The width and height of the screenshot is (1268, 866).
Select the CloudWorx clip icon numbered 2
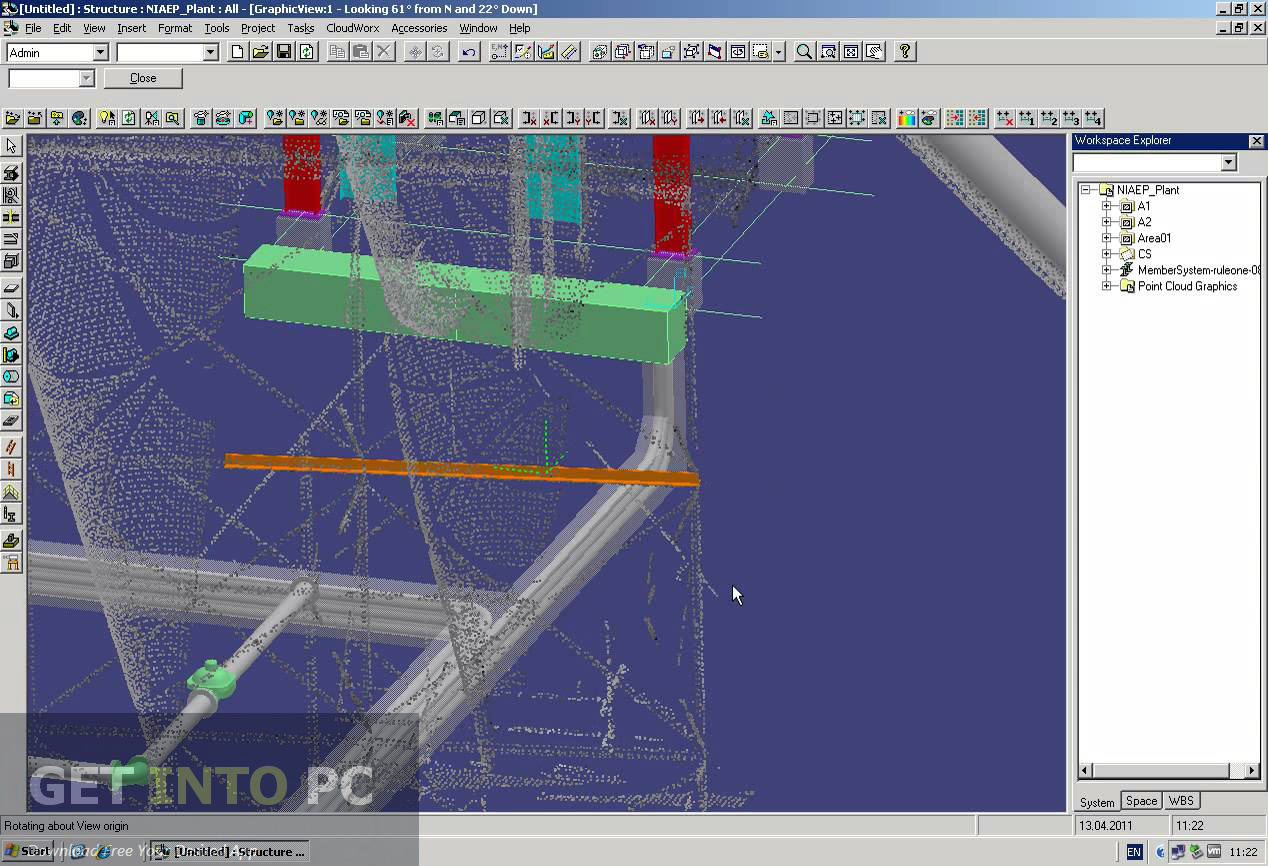point(1049,118)
